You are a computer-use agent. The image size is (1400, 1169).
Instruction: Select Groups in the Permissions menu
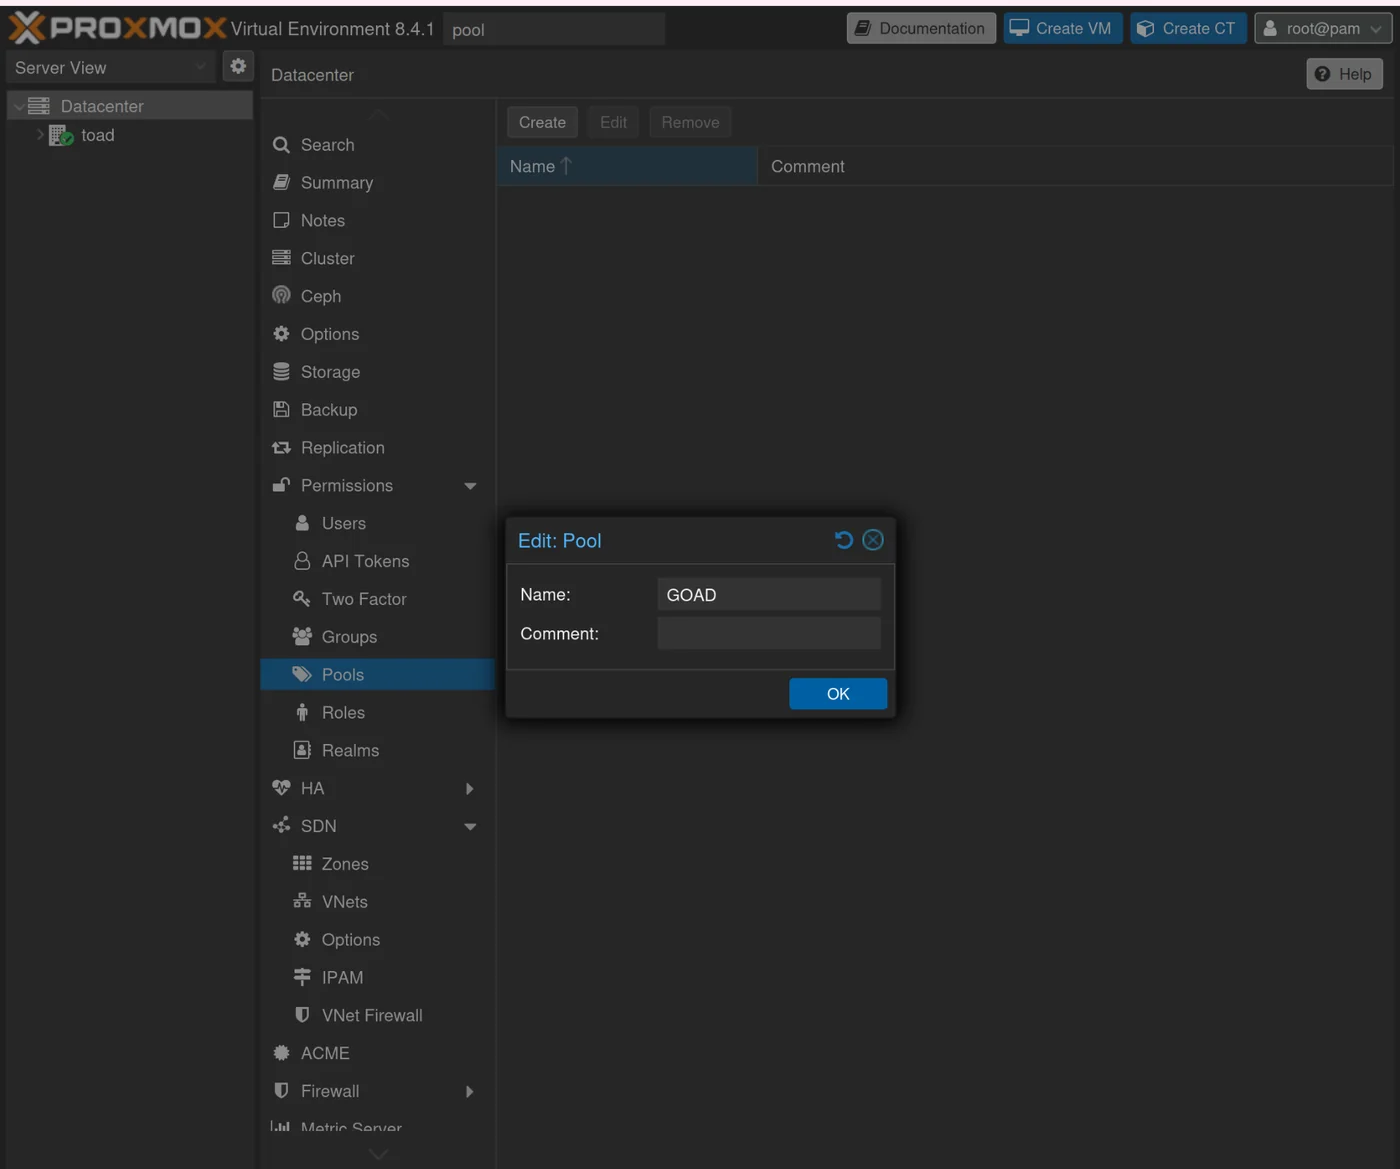(349, 637)
